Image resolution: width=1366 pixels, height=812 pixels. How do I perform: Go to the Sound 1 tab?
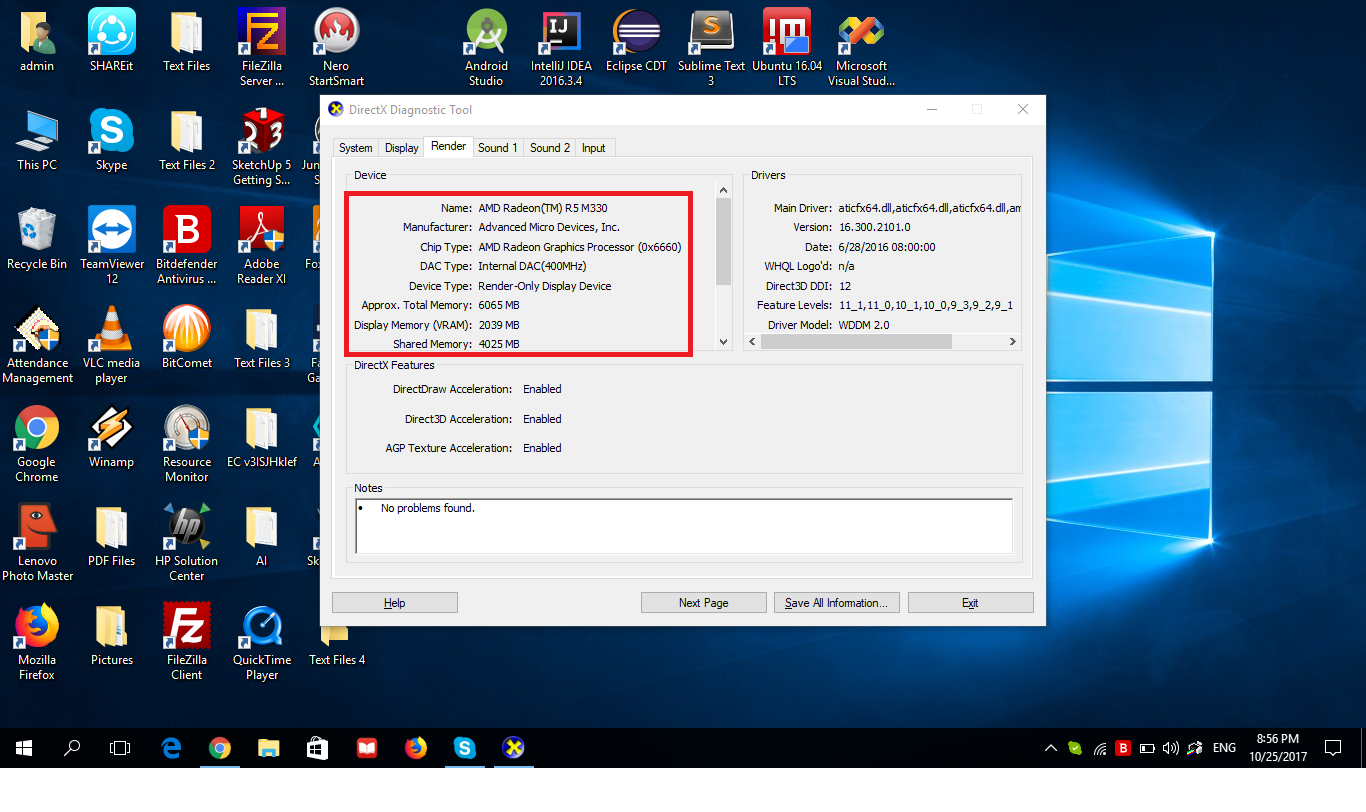pos(497,148)
